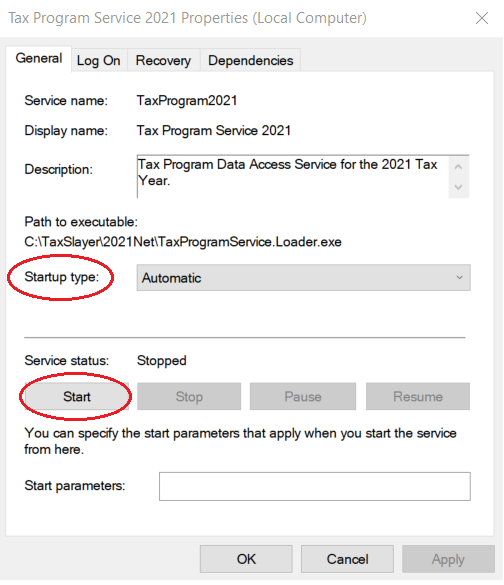
Task: Click the Apply button
Action: pos(448,559)
